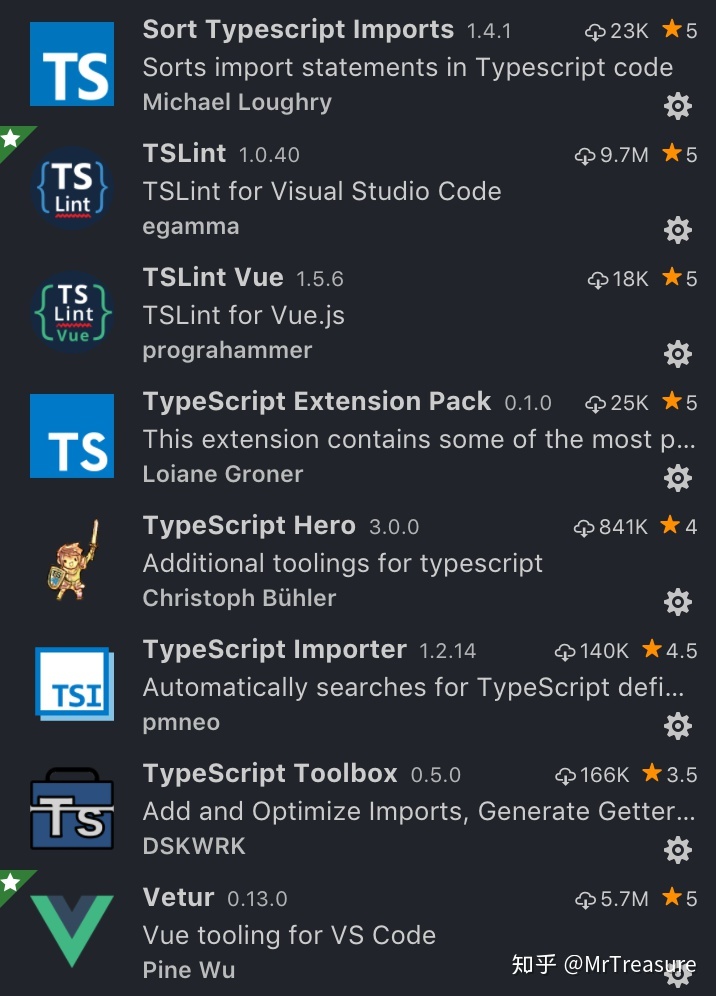Click the TSI TypeScript Importer logo
Screen dimensions: 716x996
pyautogui.click(x=74, y=683)
